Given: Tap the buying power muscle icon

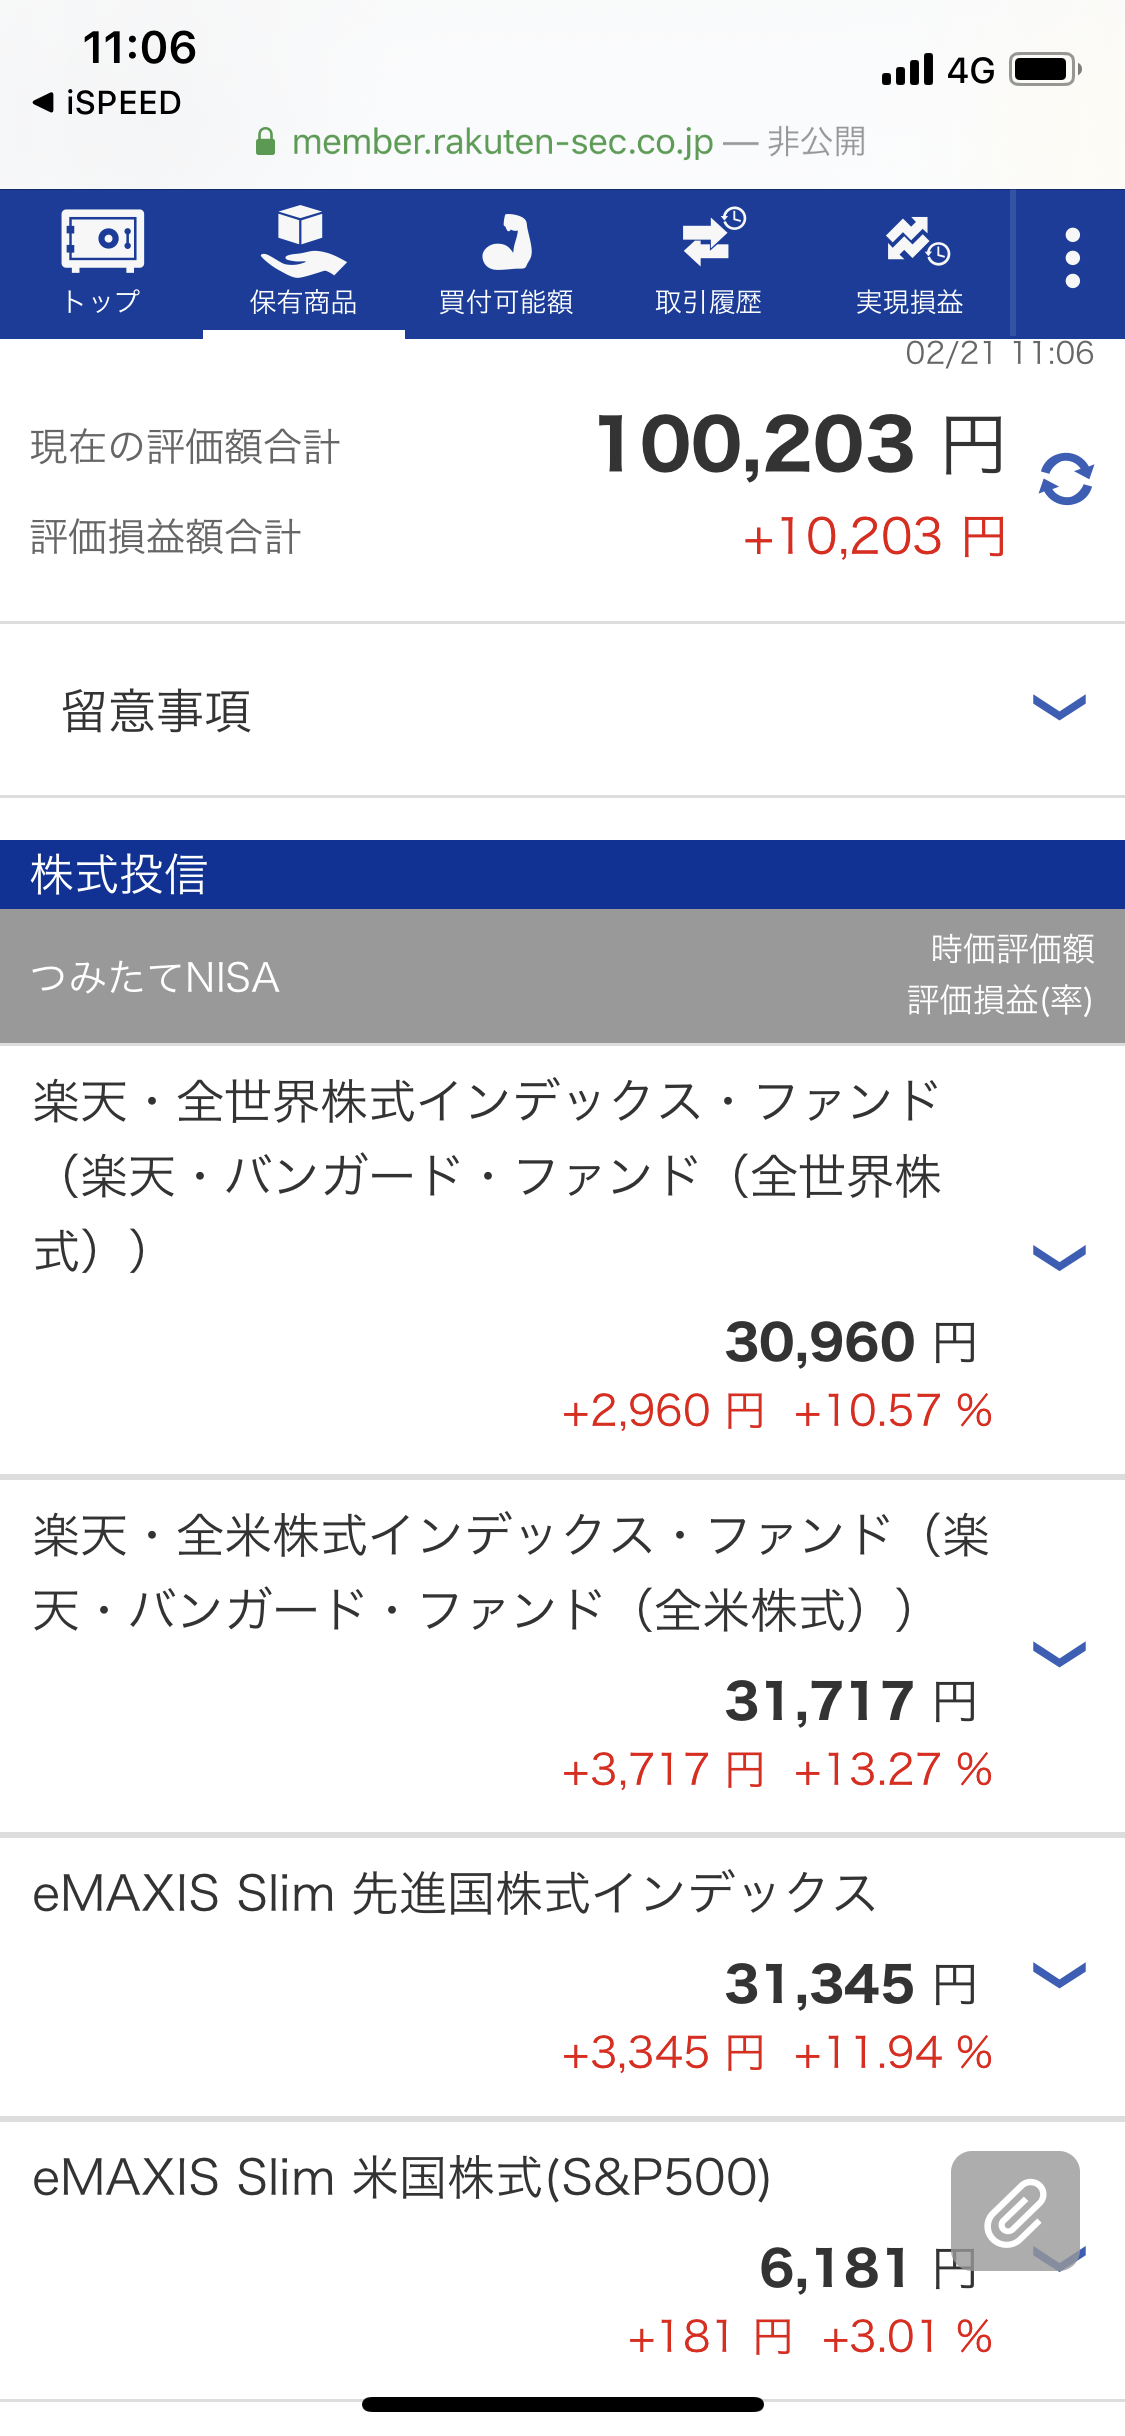Looking at the screenshot, I should pyautogui.click(x=506, y=242).
